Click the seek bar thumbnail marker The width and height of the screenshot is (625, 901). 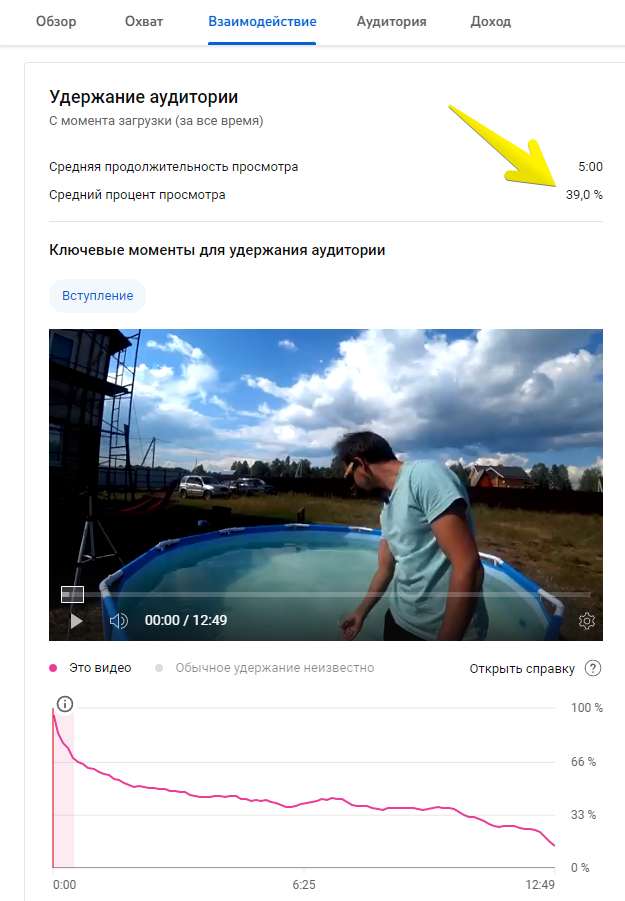tap(72, 594)
